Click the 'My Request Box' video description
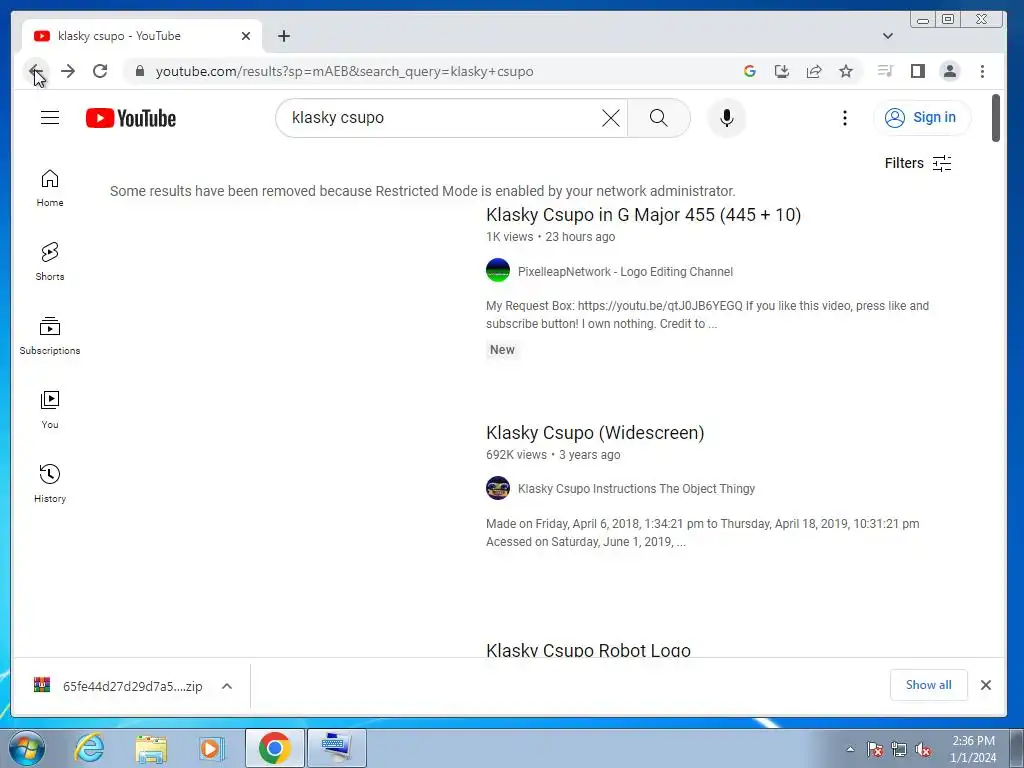The width and height of the screenshot is (1024, 768). point(707,315)
